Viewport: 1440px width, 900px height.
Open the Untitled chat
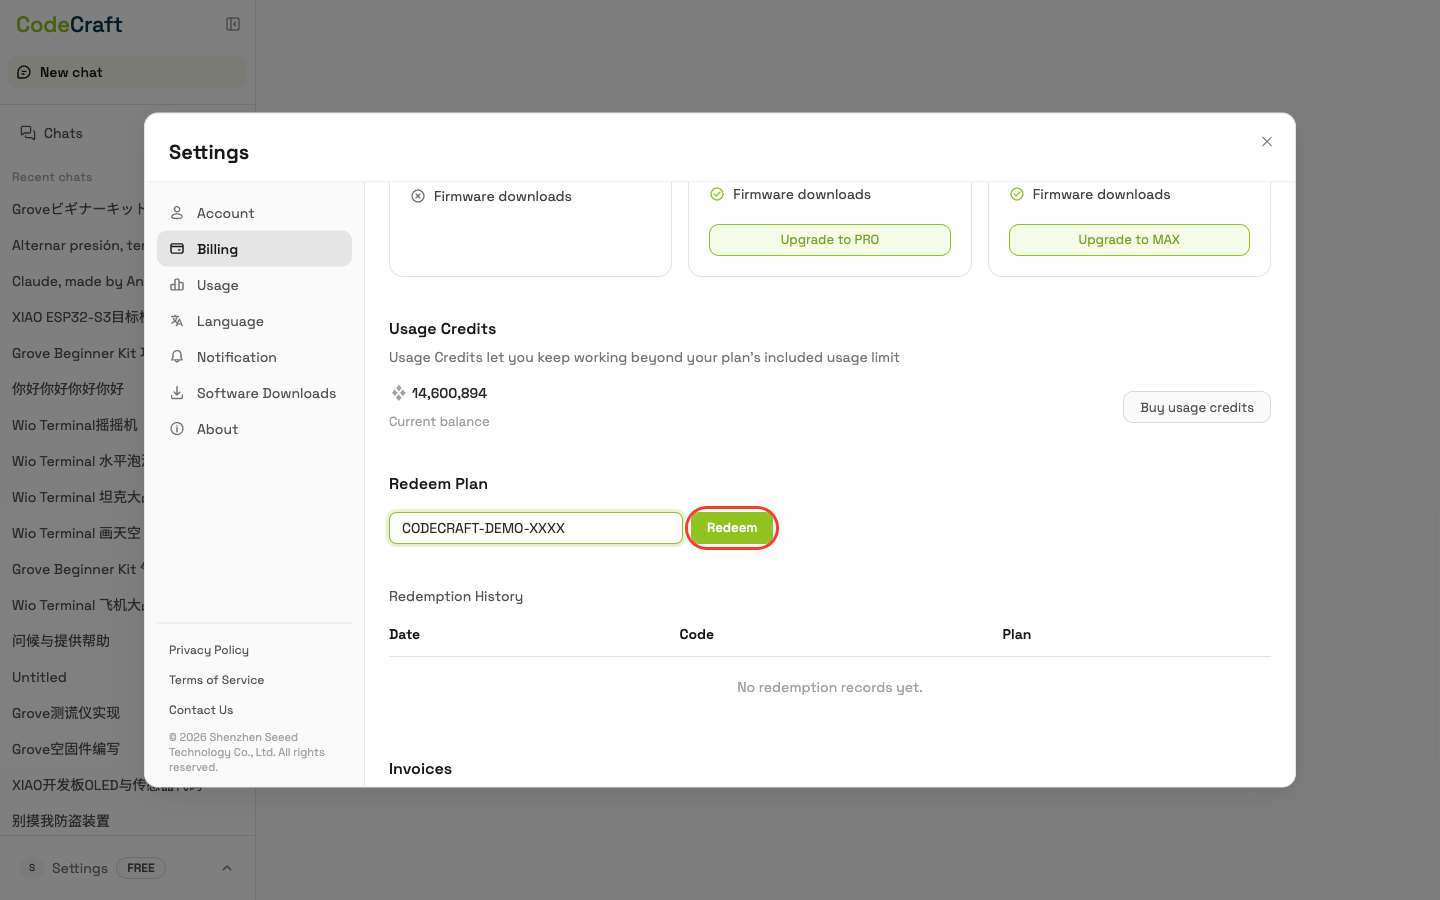pyautogui.click(x=39, y=677)
